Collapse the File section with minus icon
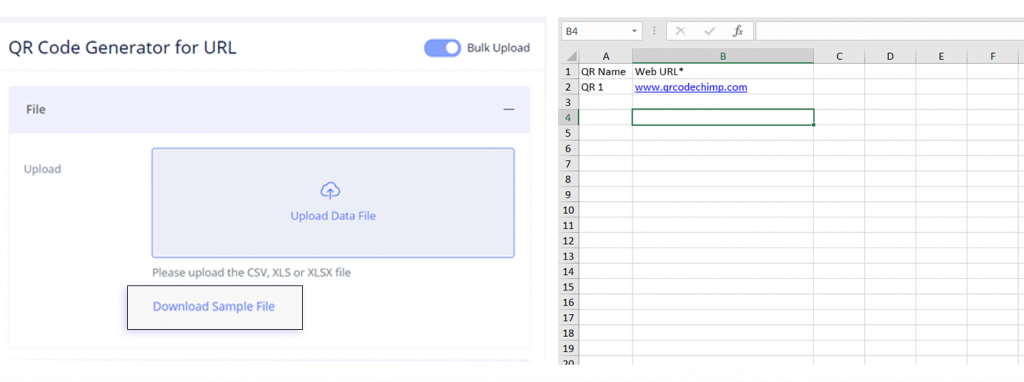 (x=509, y=110)
